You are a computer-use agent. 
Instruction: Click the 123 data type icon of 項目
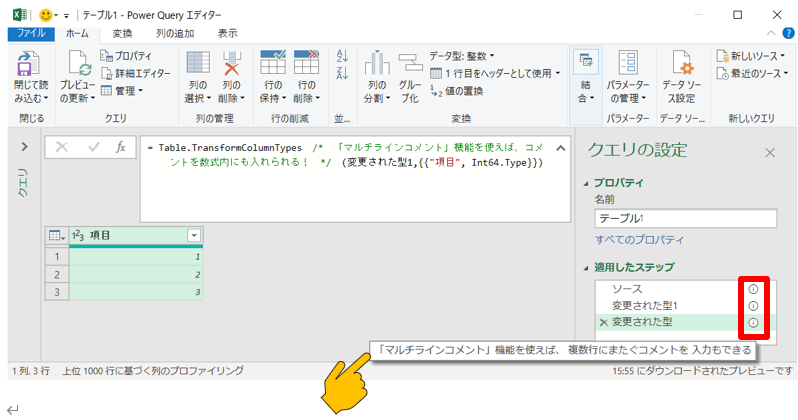[78, 235]
